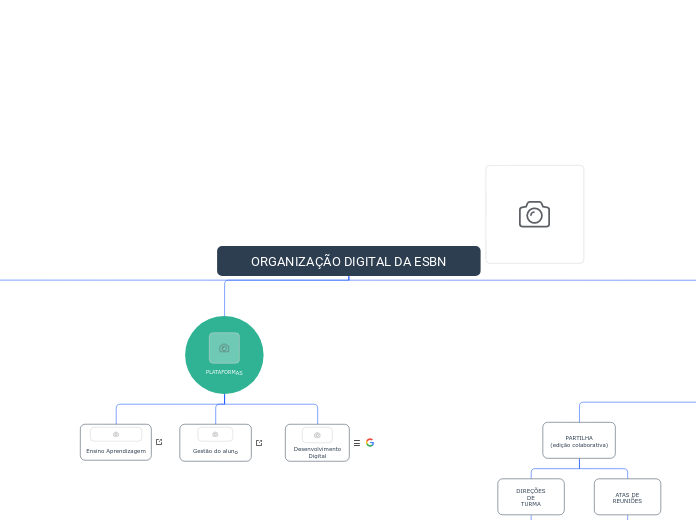Select the ORGANIZAÇÃO DIGITAL DA ESBN root node

click(x=348, y=261)
